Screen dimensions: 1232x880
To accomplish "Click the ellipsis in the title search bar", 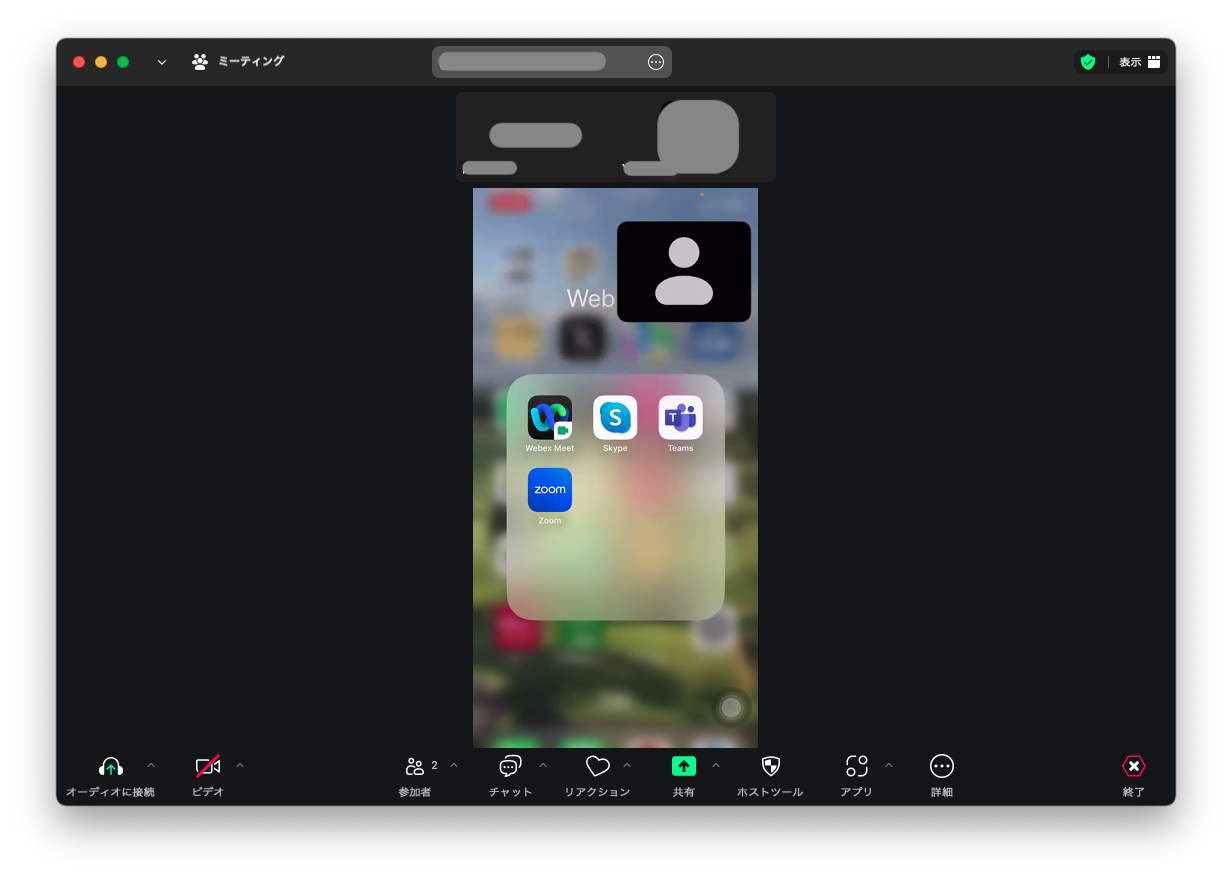I will (x=656, y=62).
